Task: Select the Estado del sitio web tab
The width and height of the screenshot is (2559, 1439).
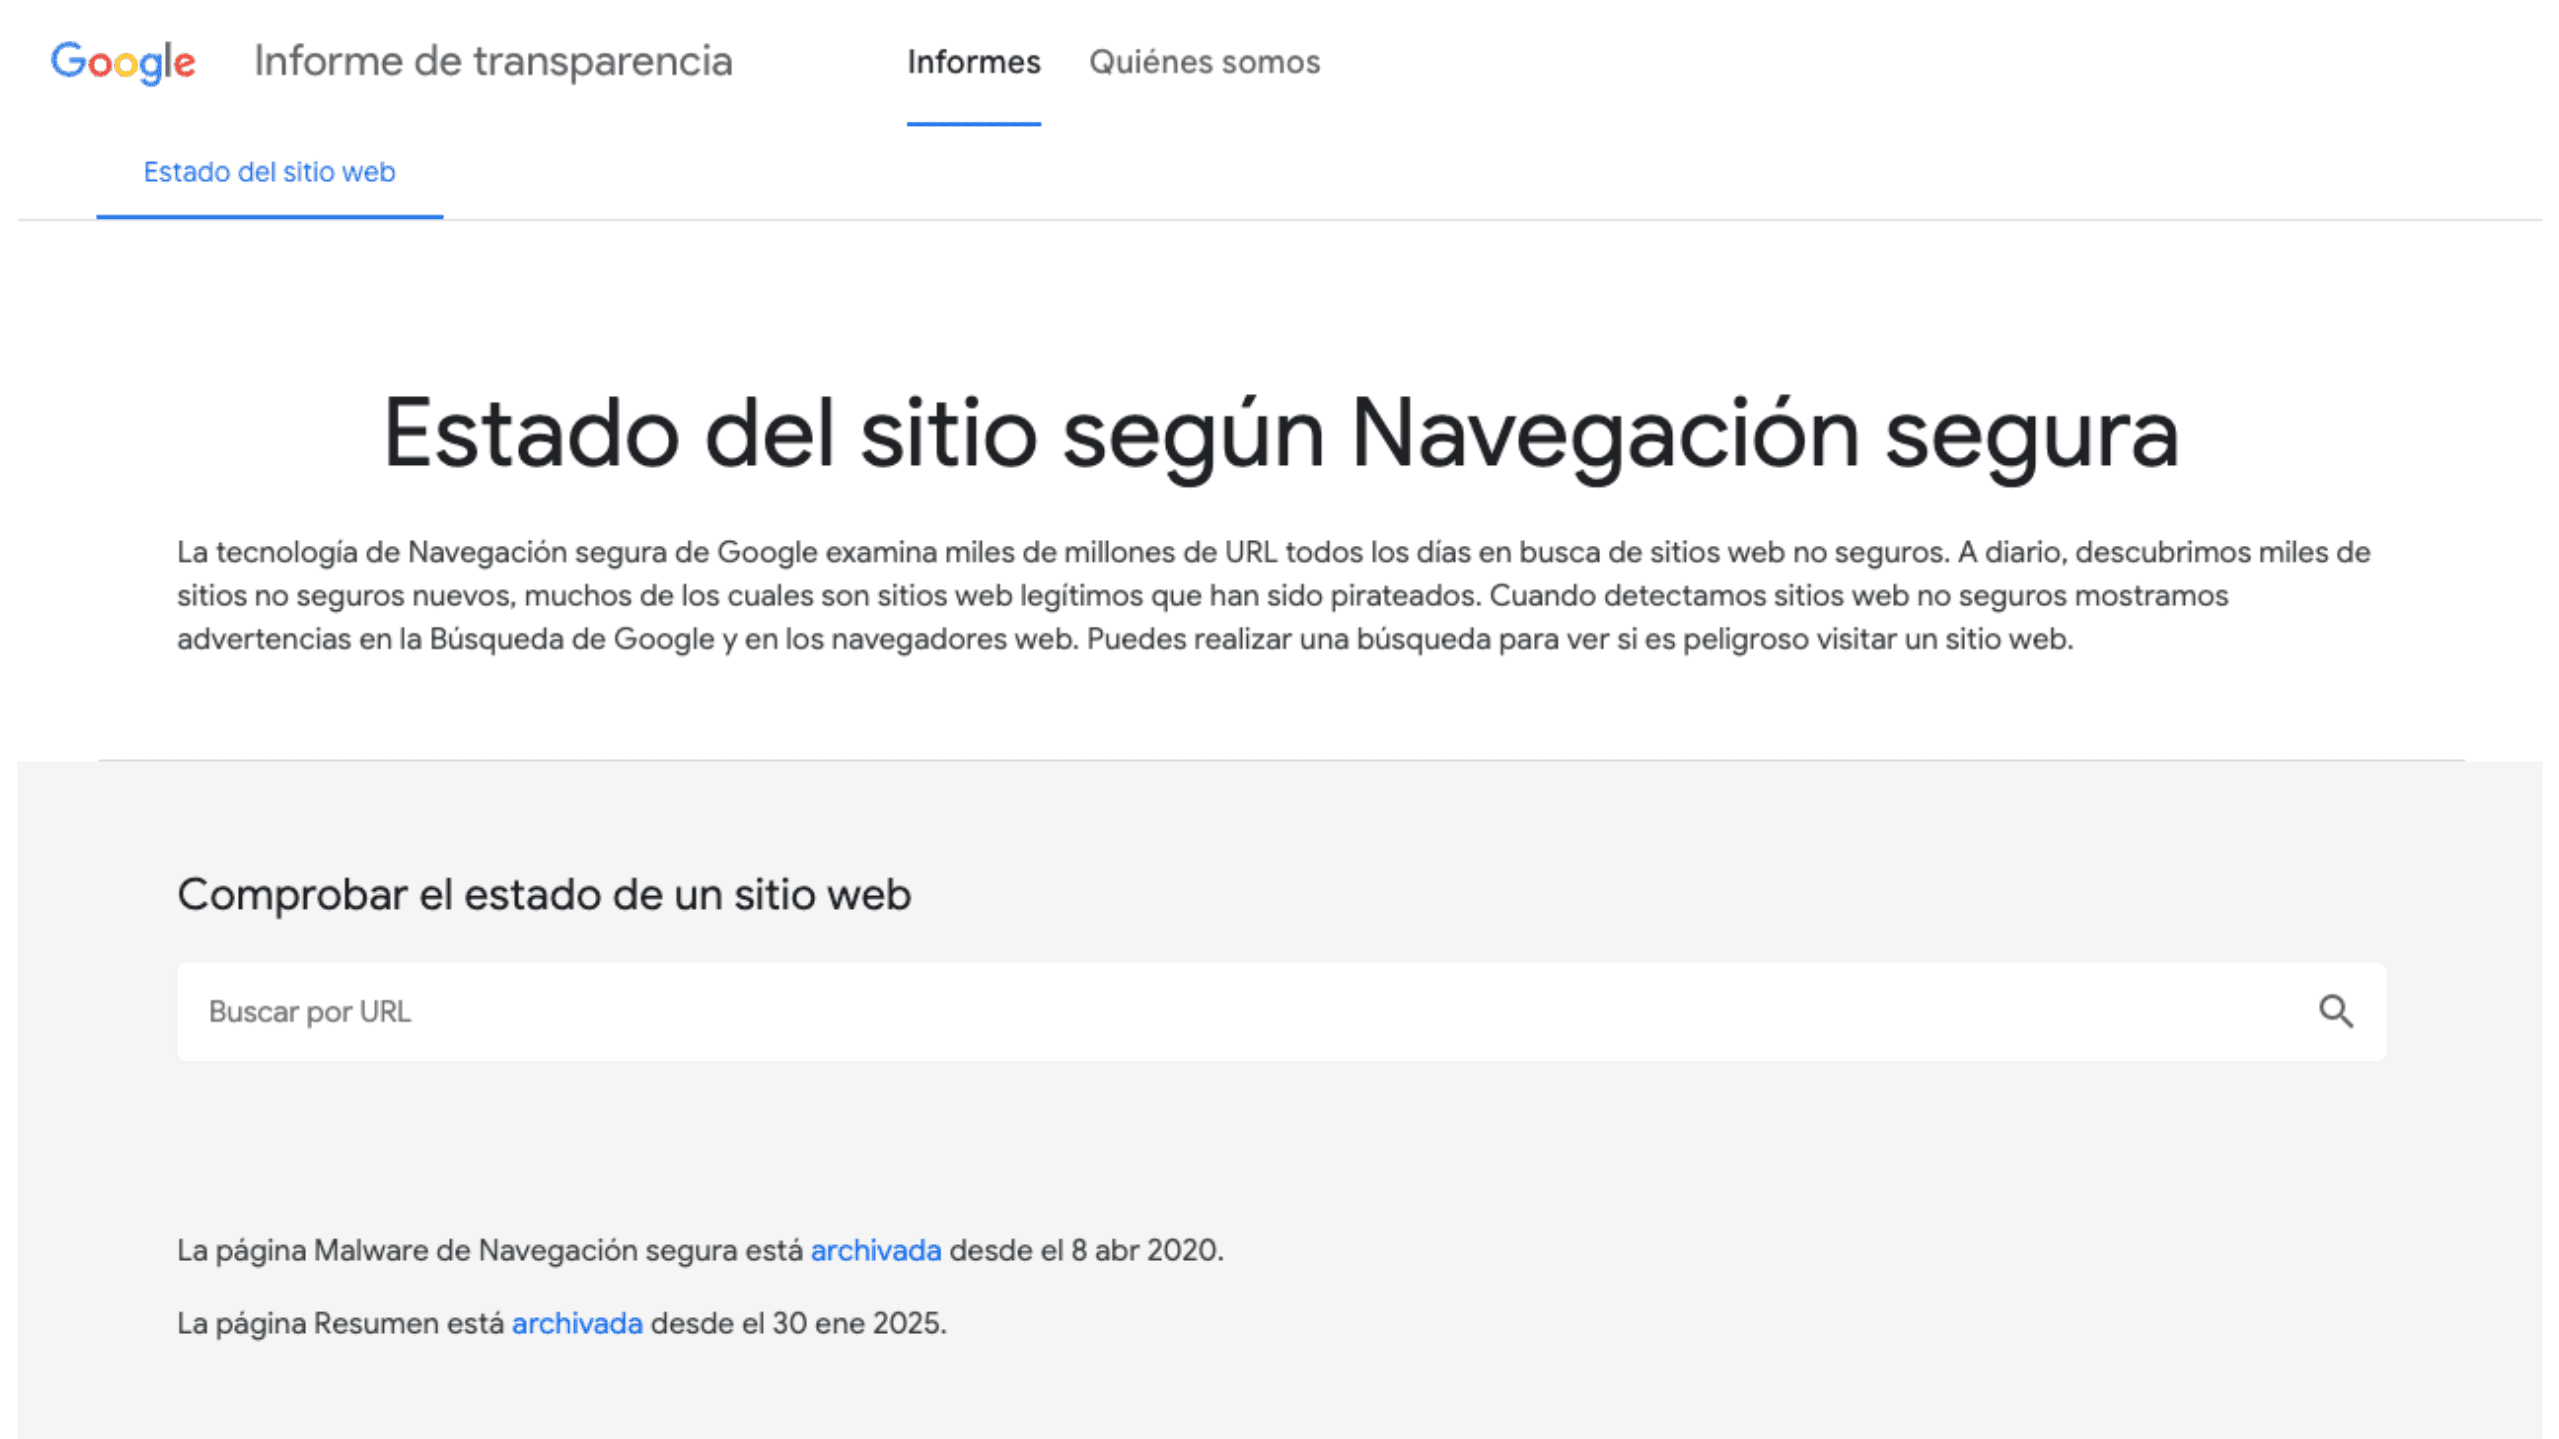Action: [269, 172]
